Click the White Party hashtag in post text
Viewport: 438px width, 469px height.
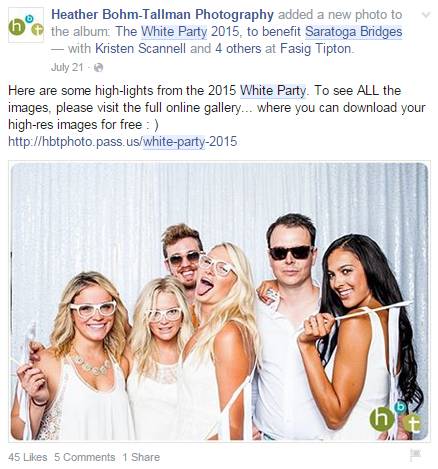point(273,91)
